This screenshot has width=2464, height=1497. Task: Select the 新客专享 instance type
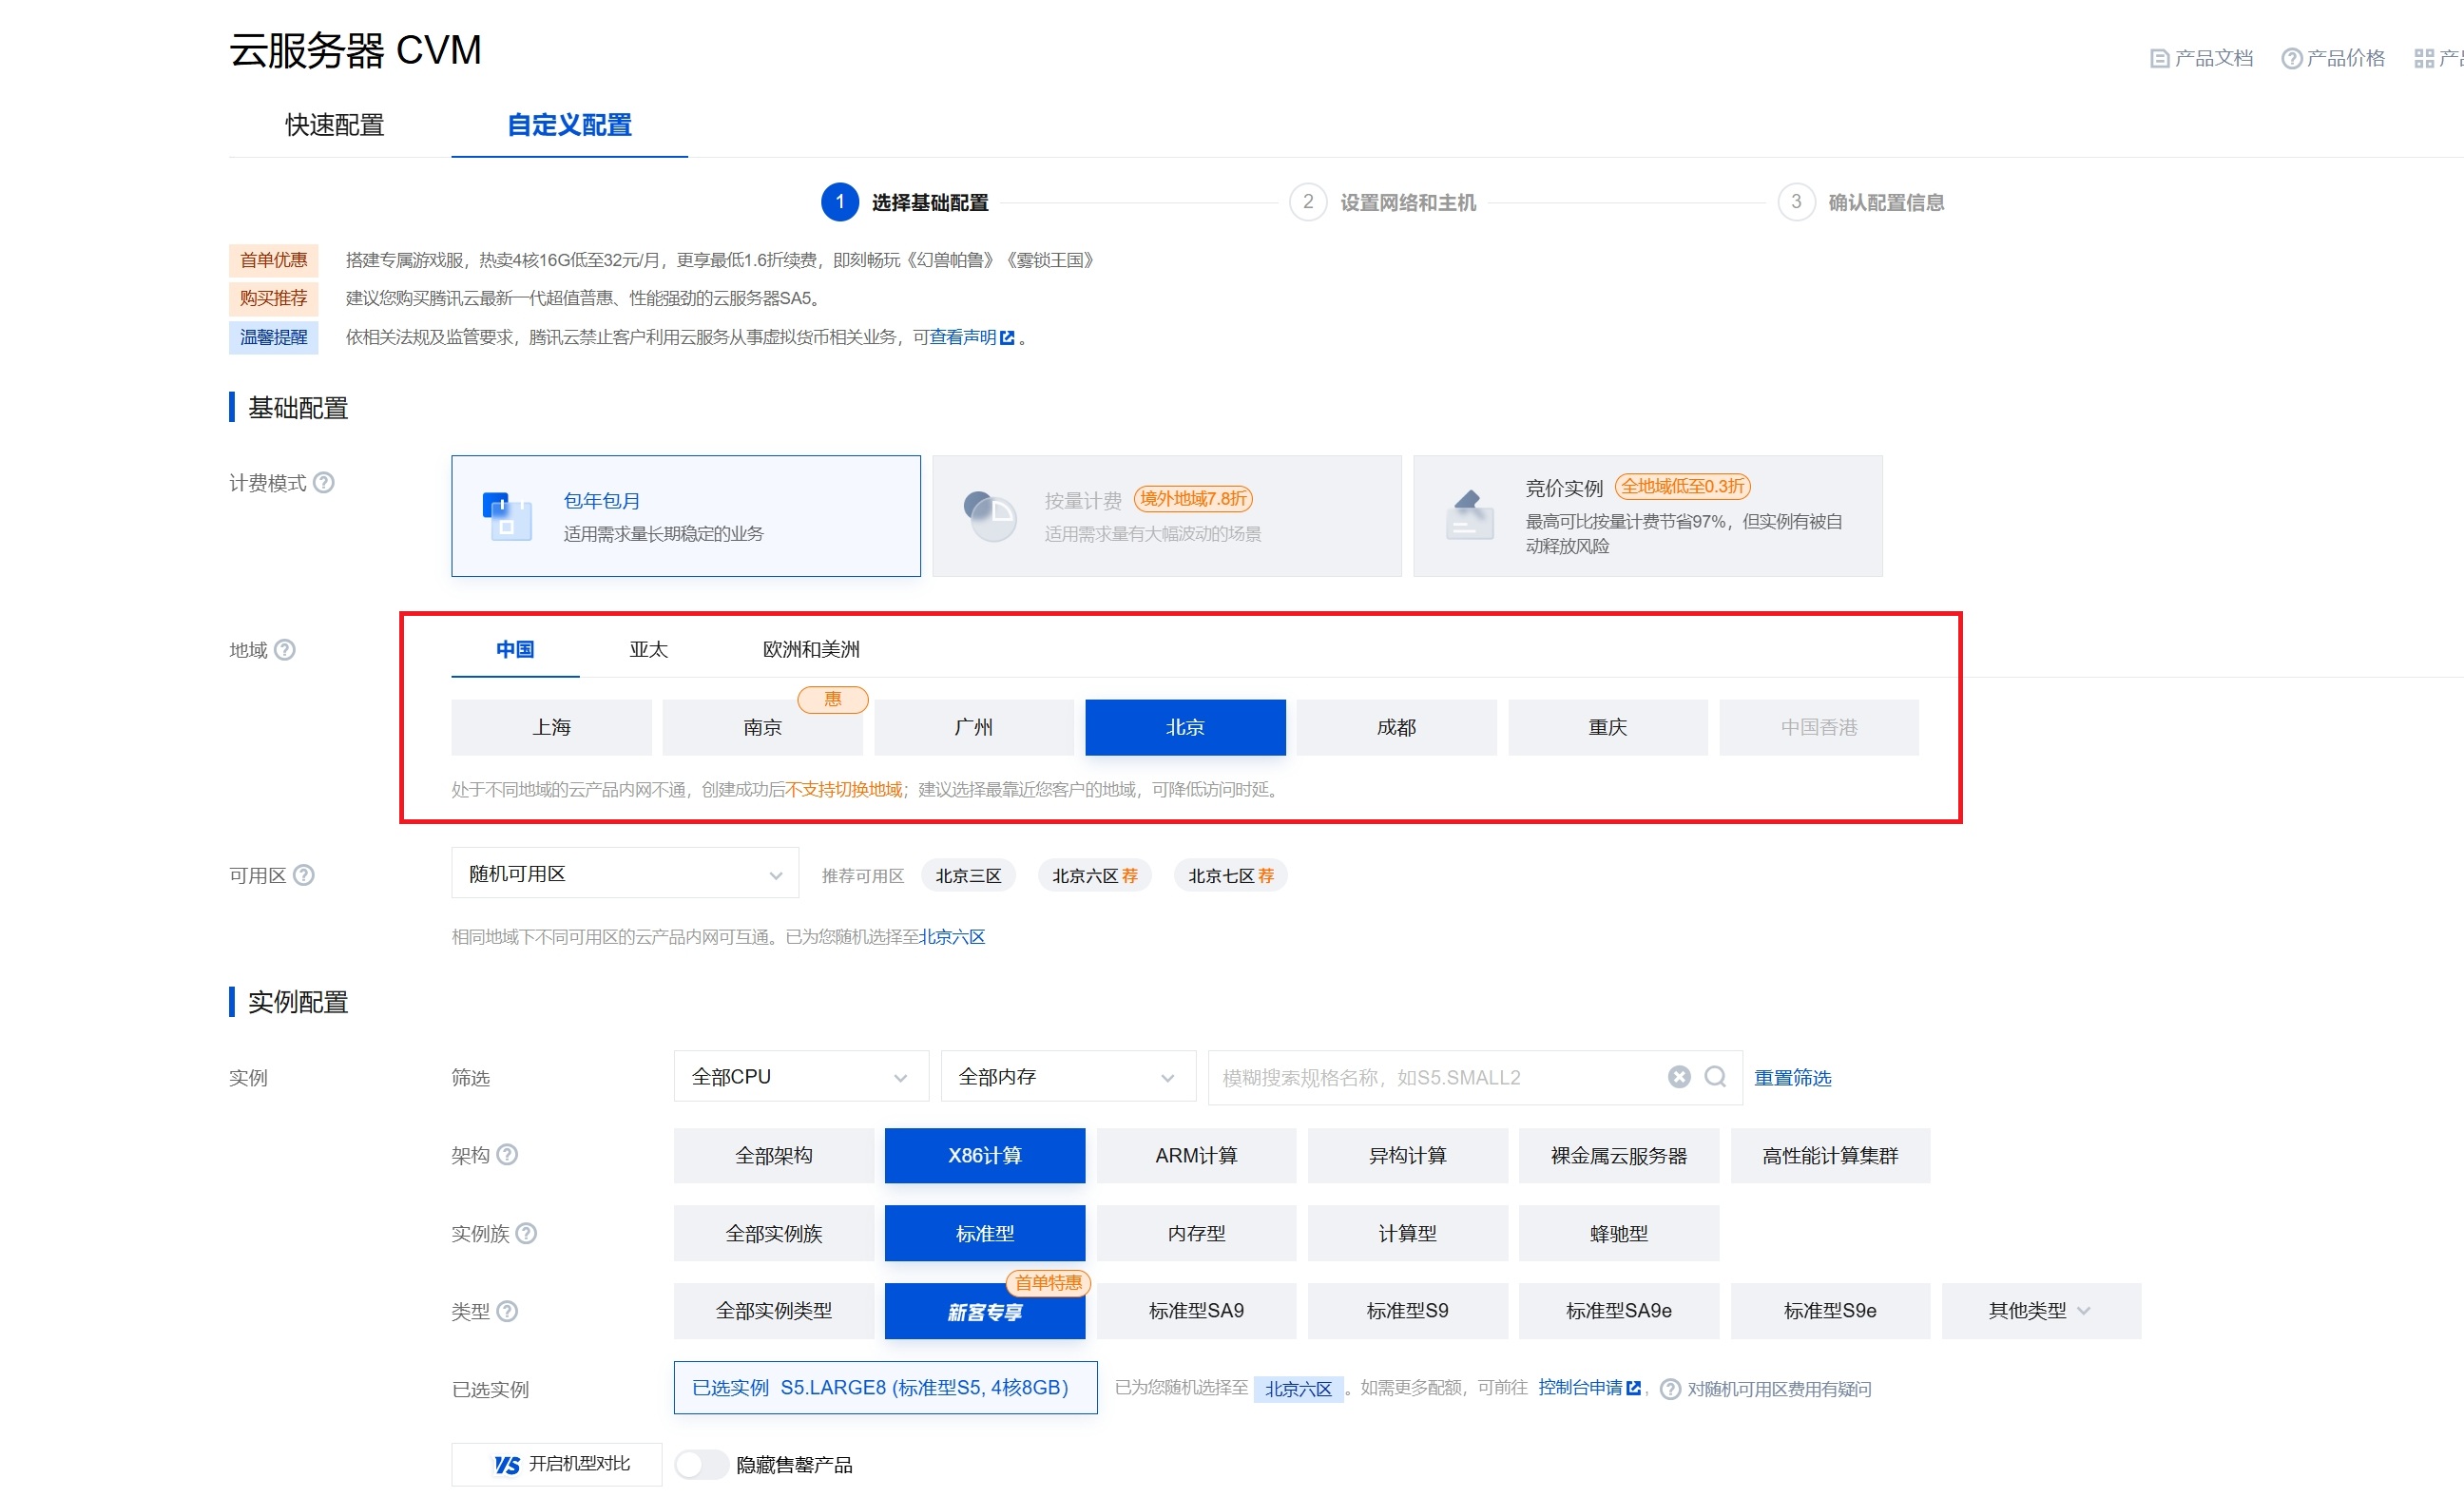[x=985, y=1311]
